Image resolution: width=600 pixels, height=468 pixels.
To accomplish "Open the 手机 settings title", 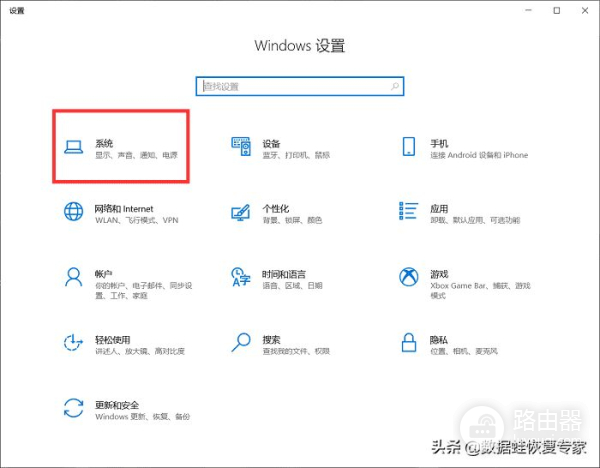I will pyautogui.click(x=439, y=143).
